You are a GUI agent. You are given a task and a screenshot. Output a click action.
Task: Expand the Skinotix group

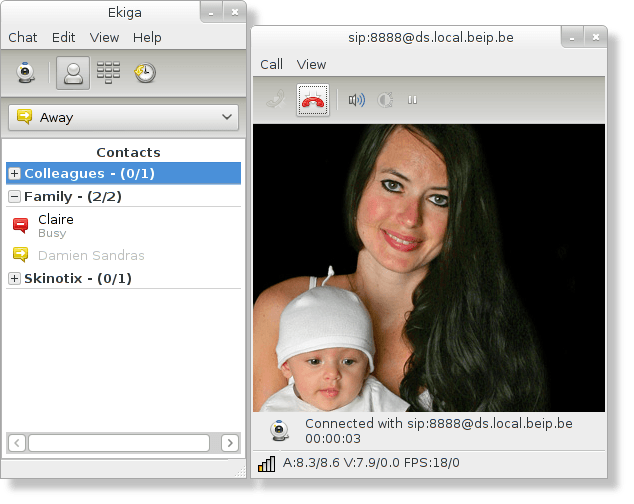coord(14,279)
